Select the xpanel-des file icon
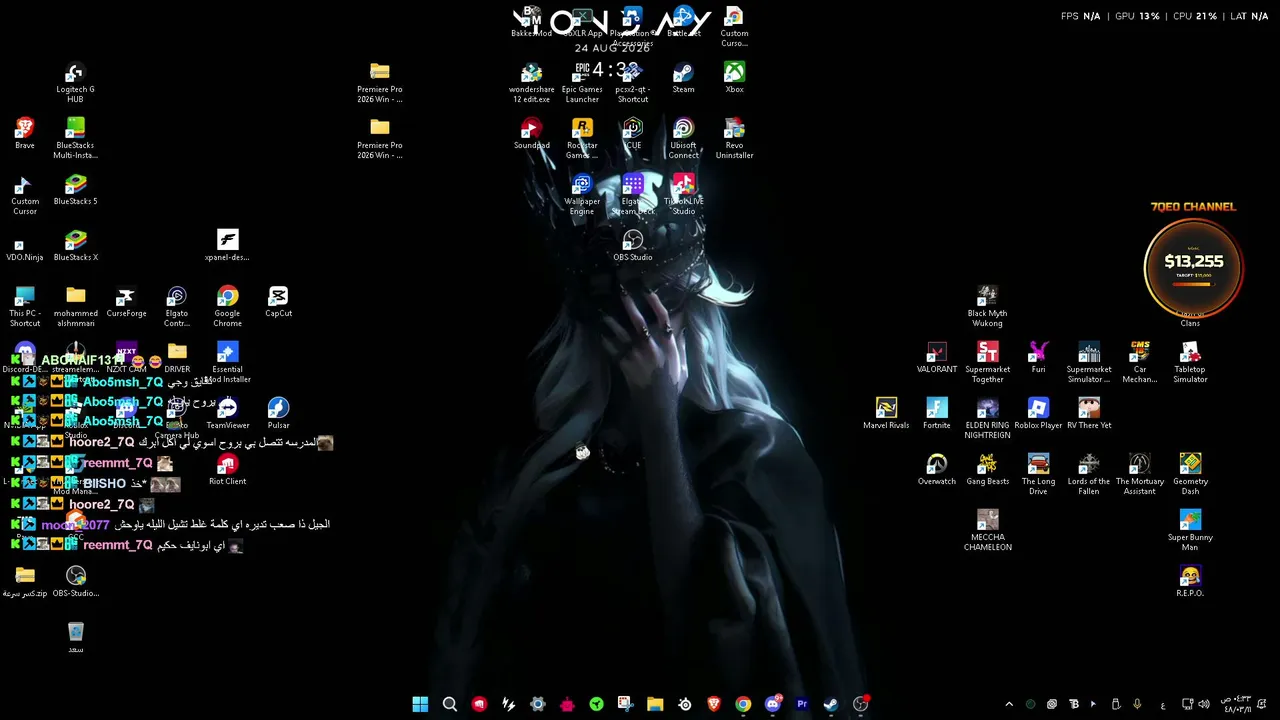This screenshot has width=1280, height=720. 227,246
